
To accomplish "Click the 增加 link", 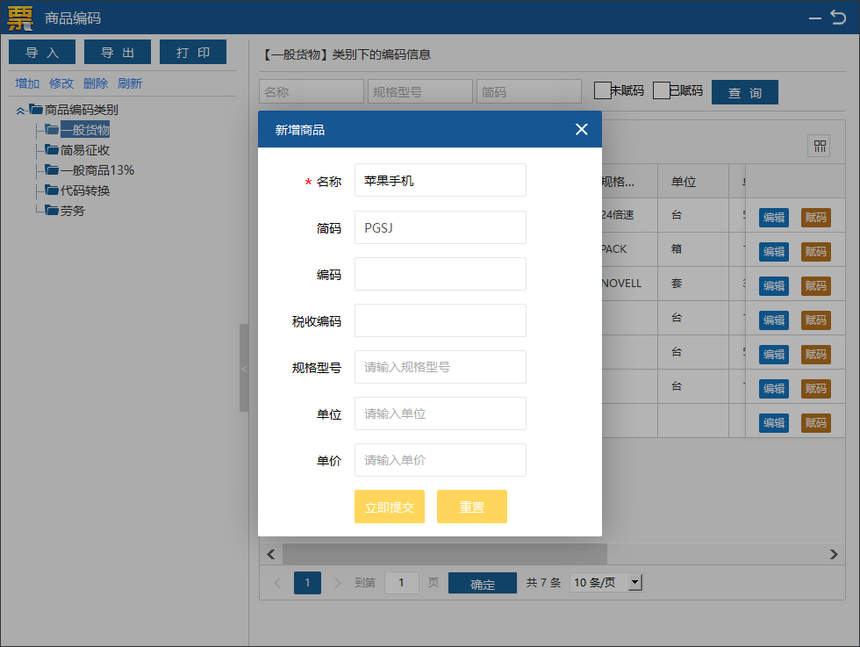I will [27, 83].
